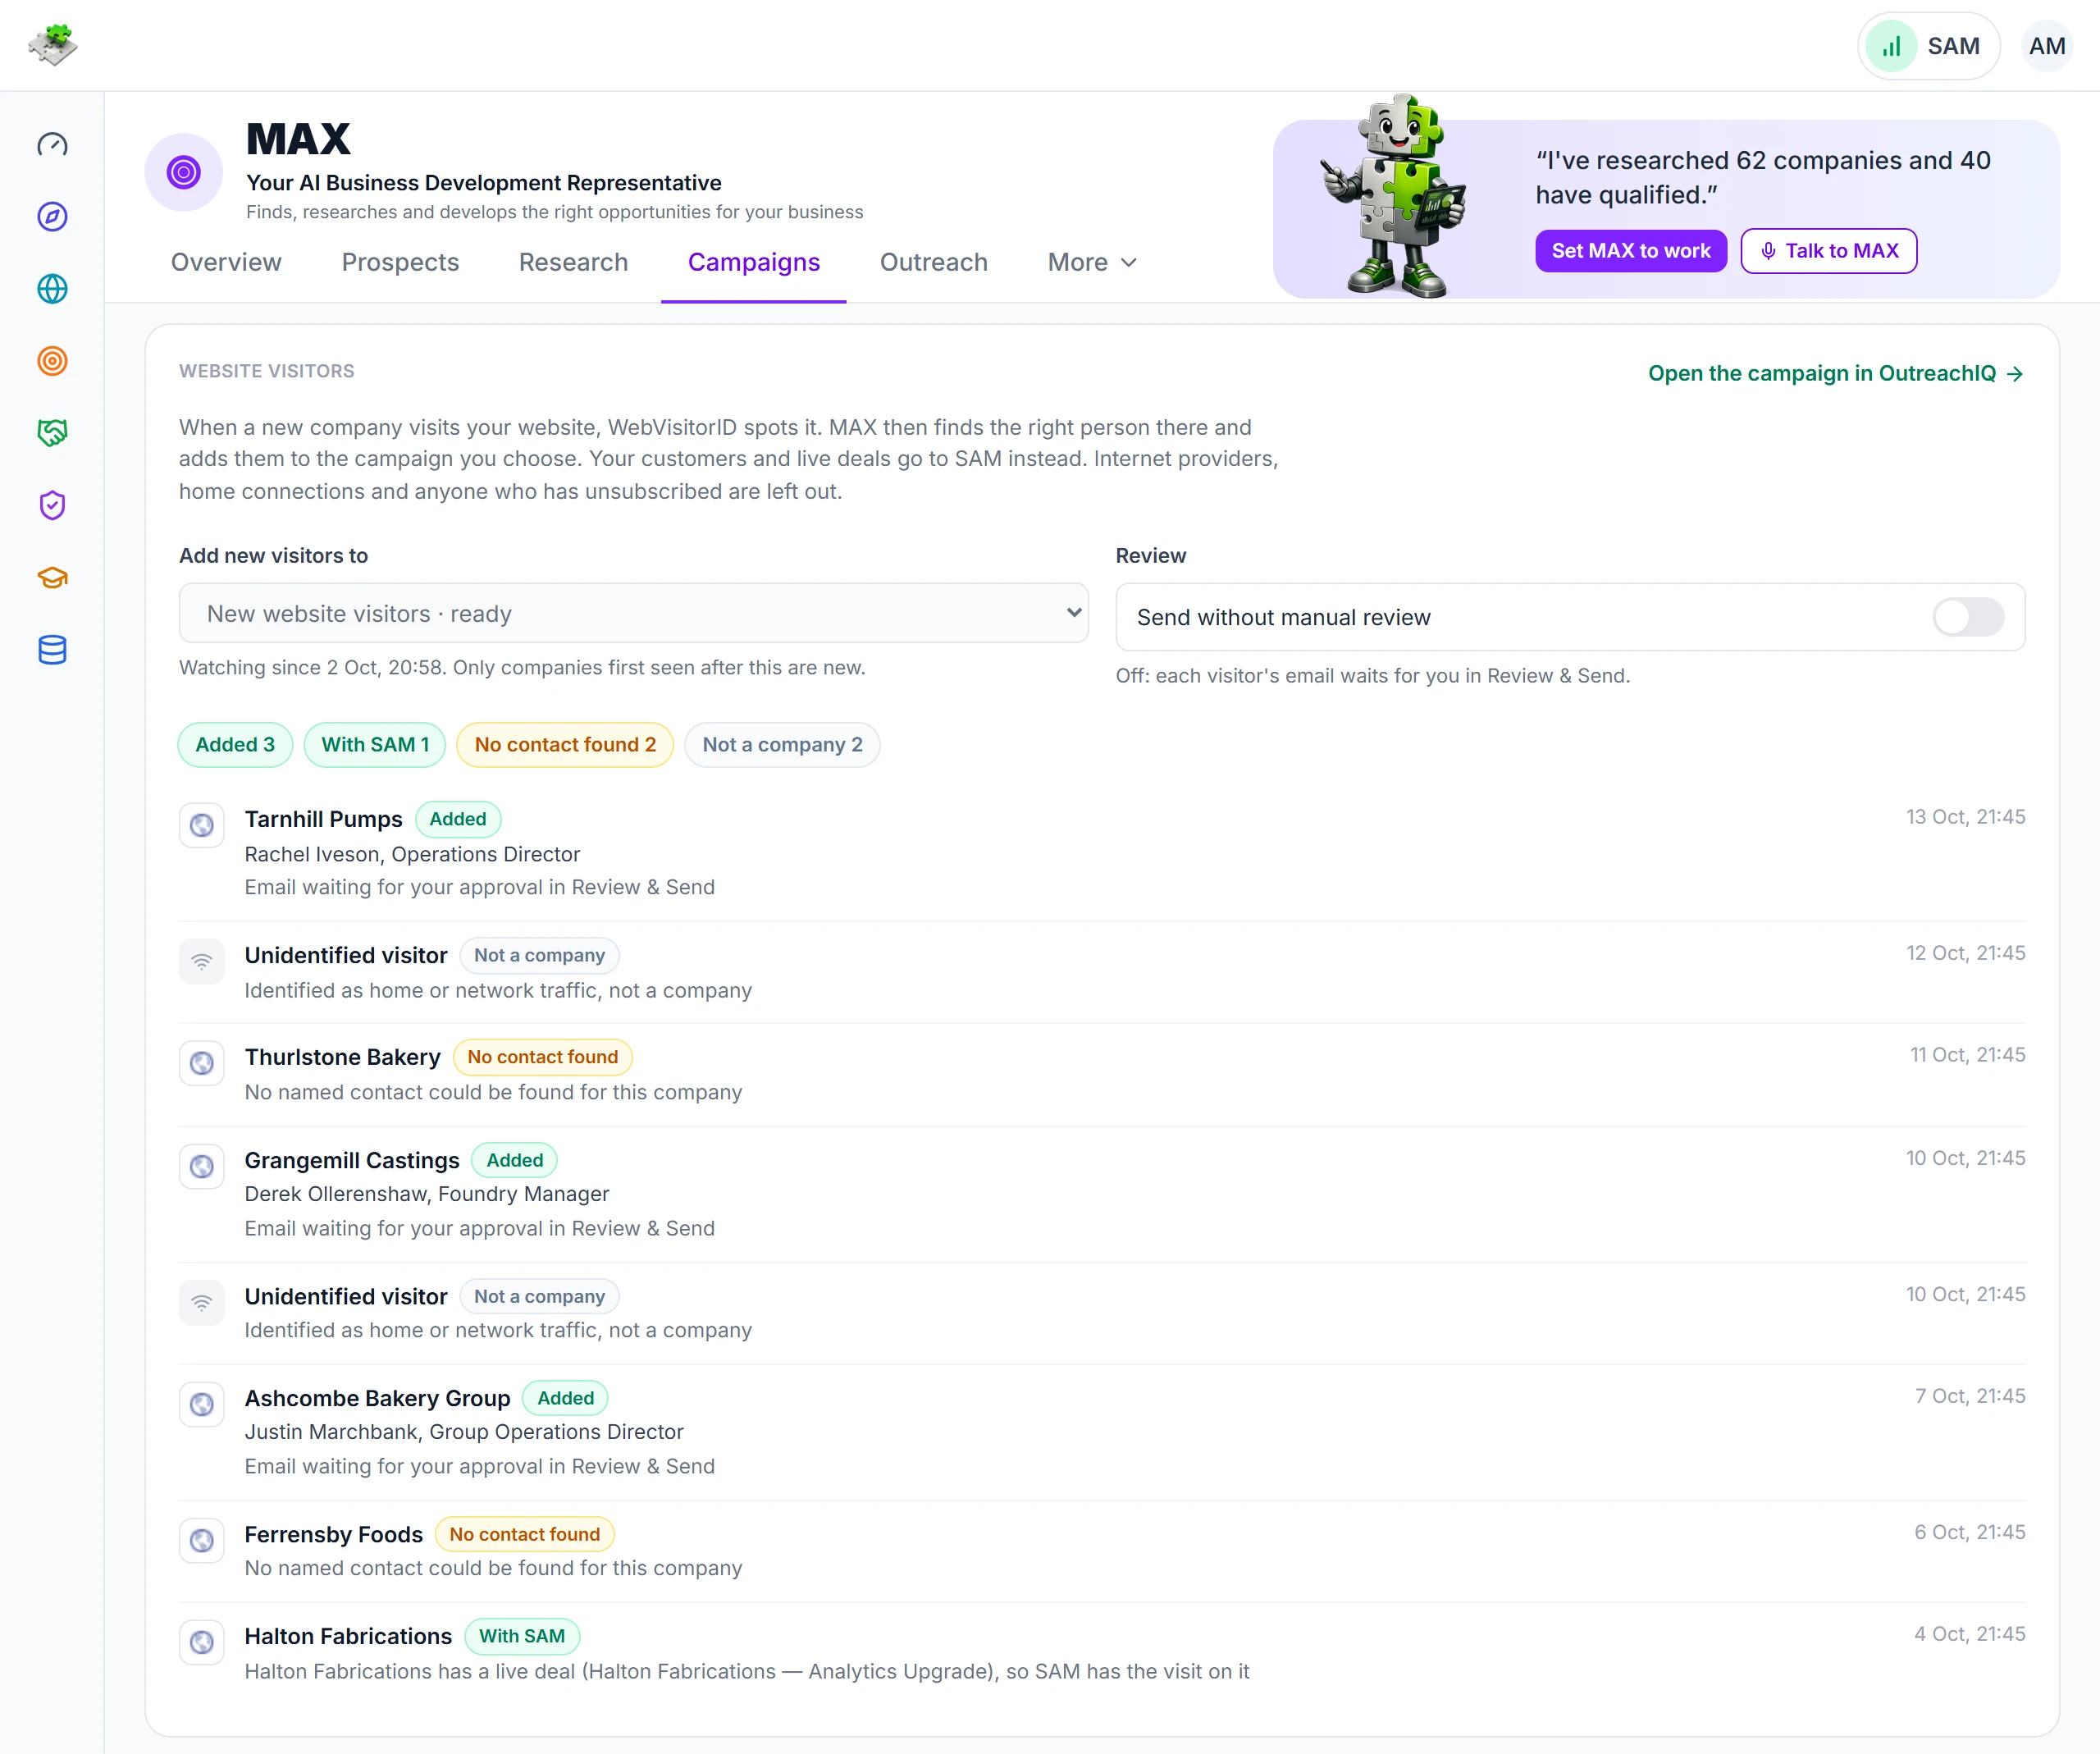This screenshot has height=1754, width=2100.
Task: Click wifi icon for 12 Oct unidentified visitor
Action: (x=202, y=961)
